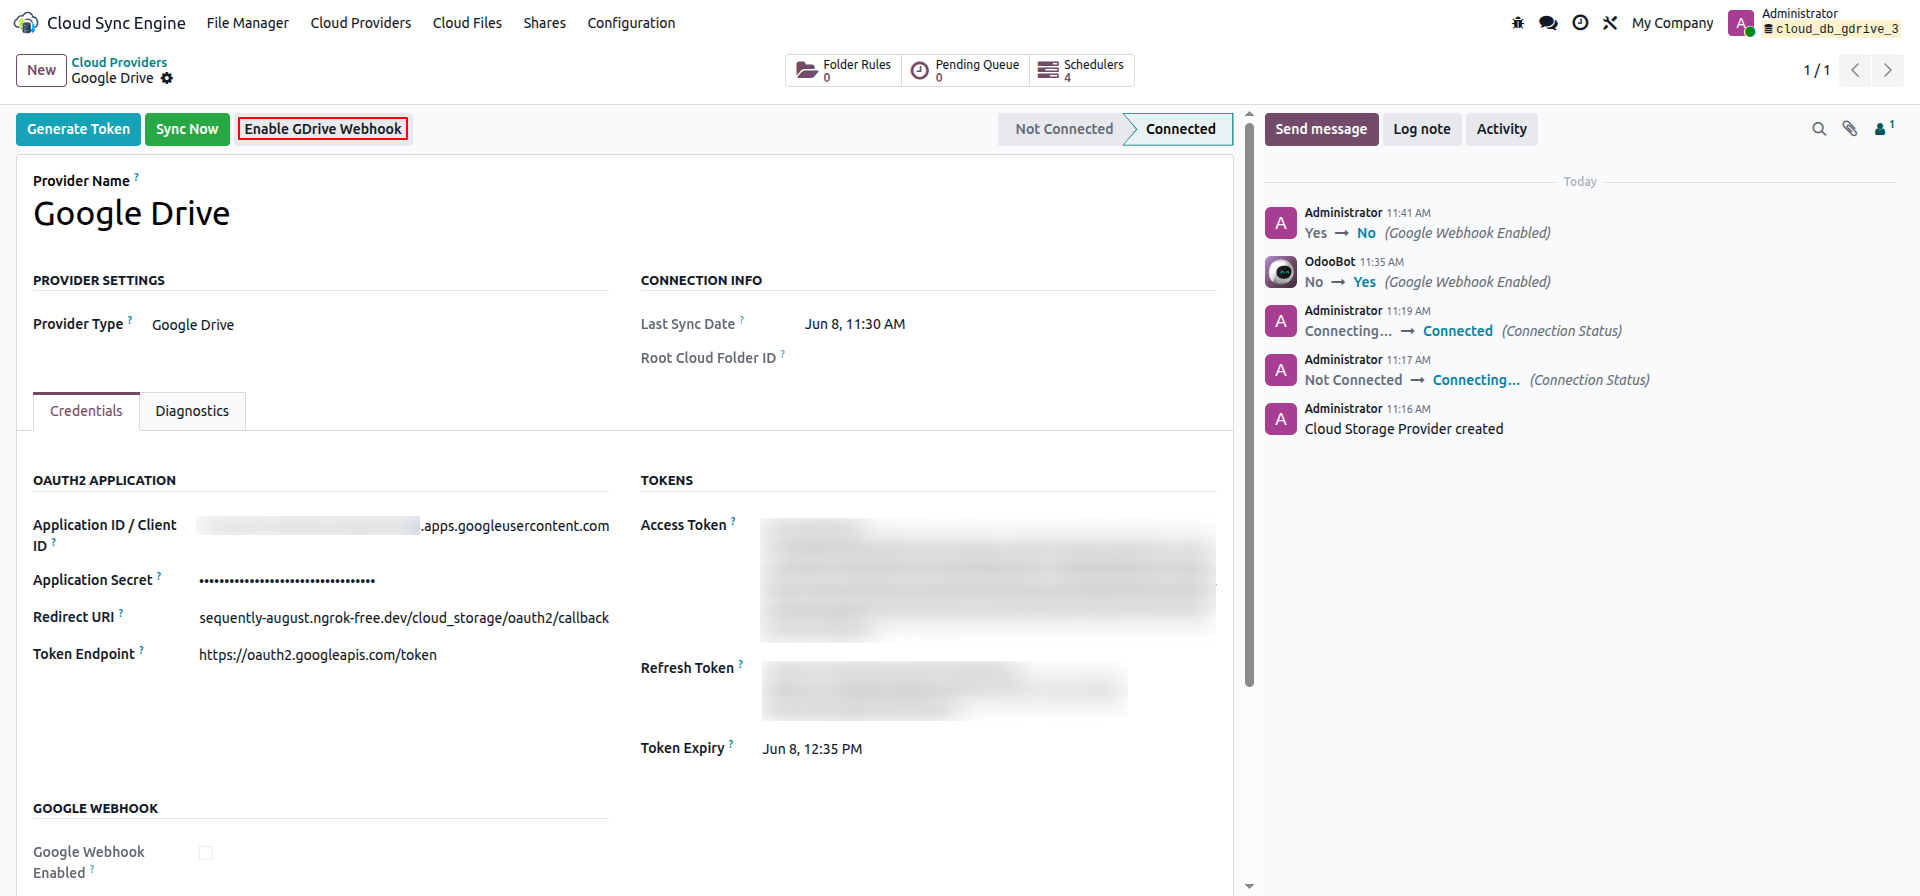Screen dimensions: 1920x896
Task: Open the Cloud Providers menu
Action: 361,23
